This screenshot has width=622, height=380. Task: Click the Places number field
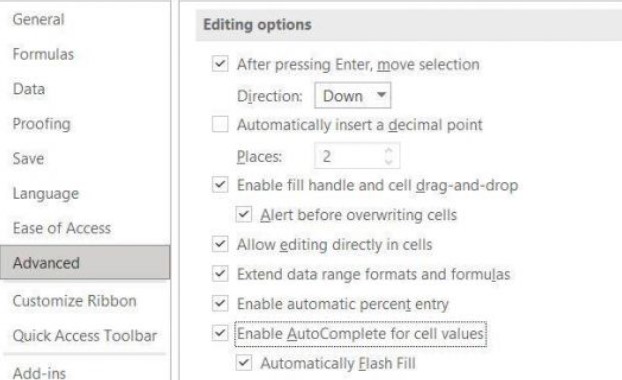(357, 156)
